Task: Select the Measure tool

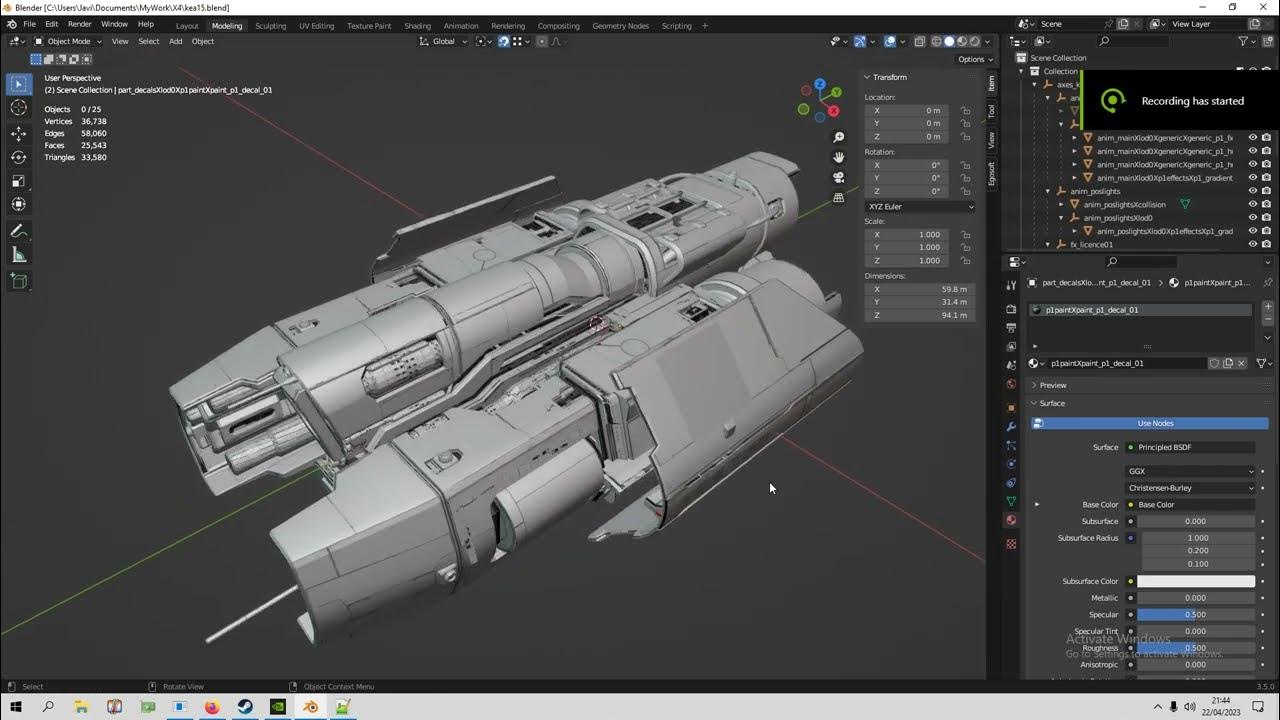Action: [x=18, y=255]
